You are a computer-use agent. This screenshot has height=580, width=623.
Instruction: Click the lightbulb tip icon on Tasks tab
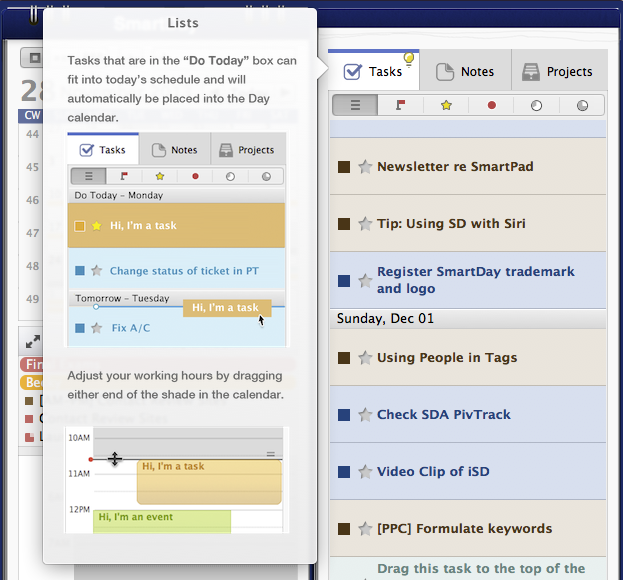tap(409, 60)
